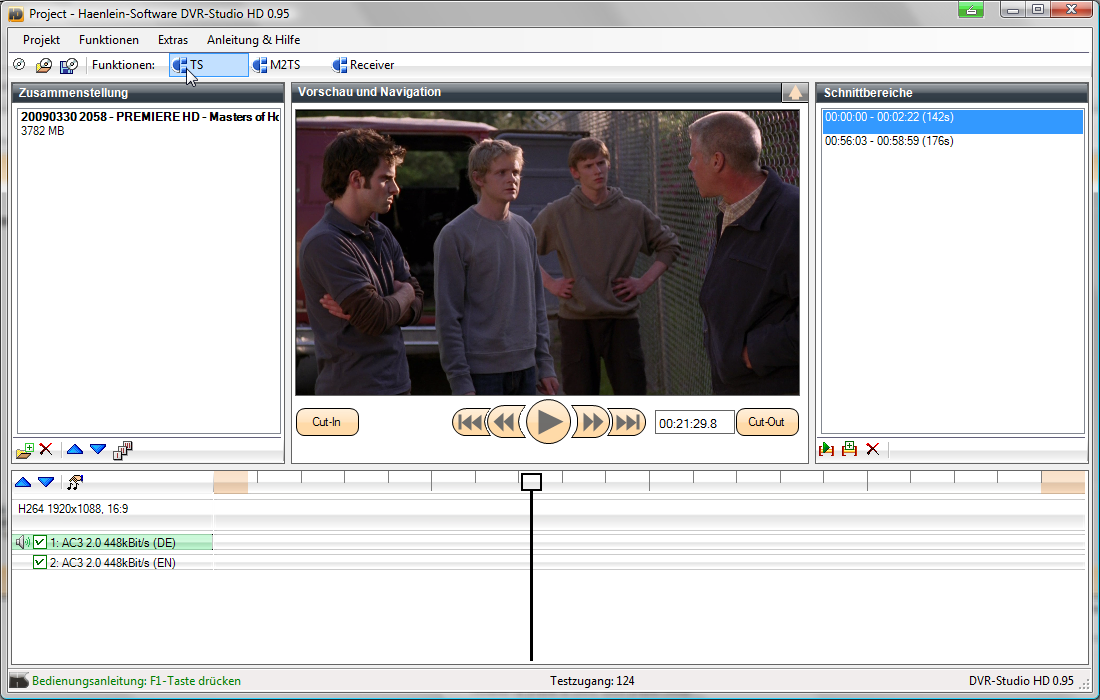Open the Projekt menu
1100x700 pixels.
41,40
